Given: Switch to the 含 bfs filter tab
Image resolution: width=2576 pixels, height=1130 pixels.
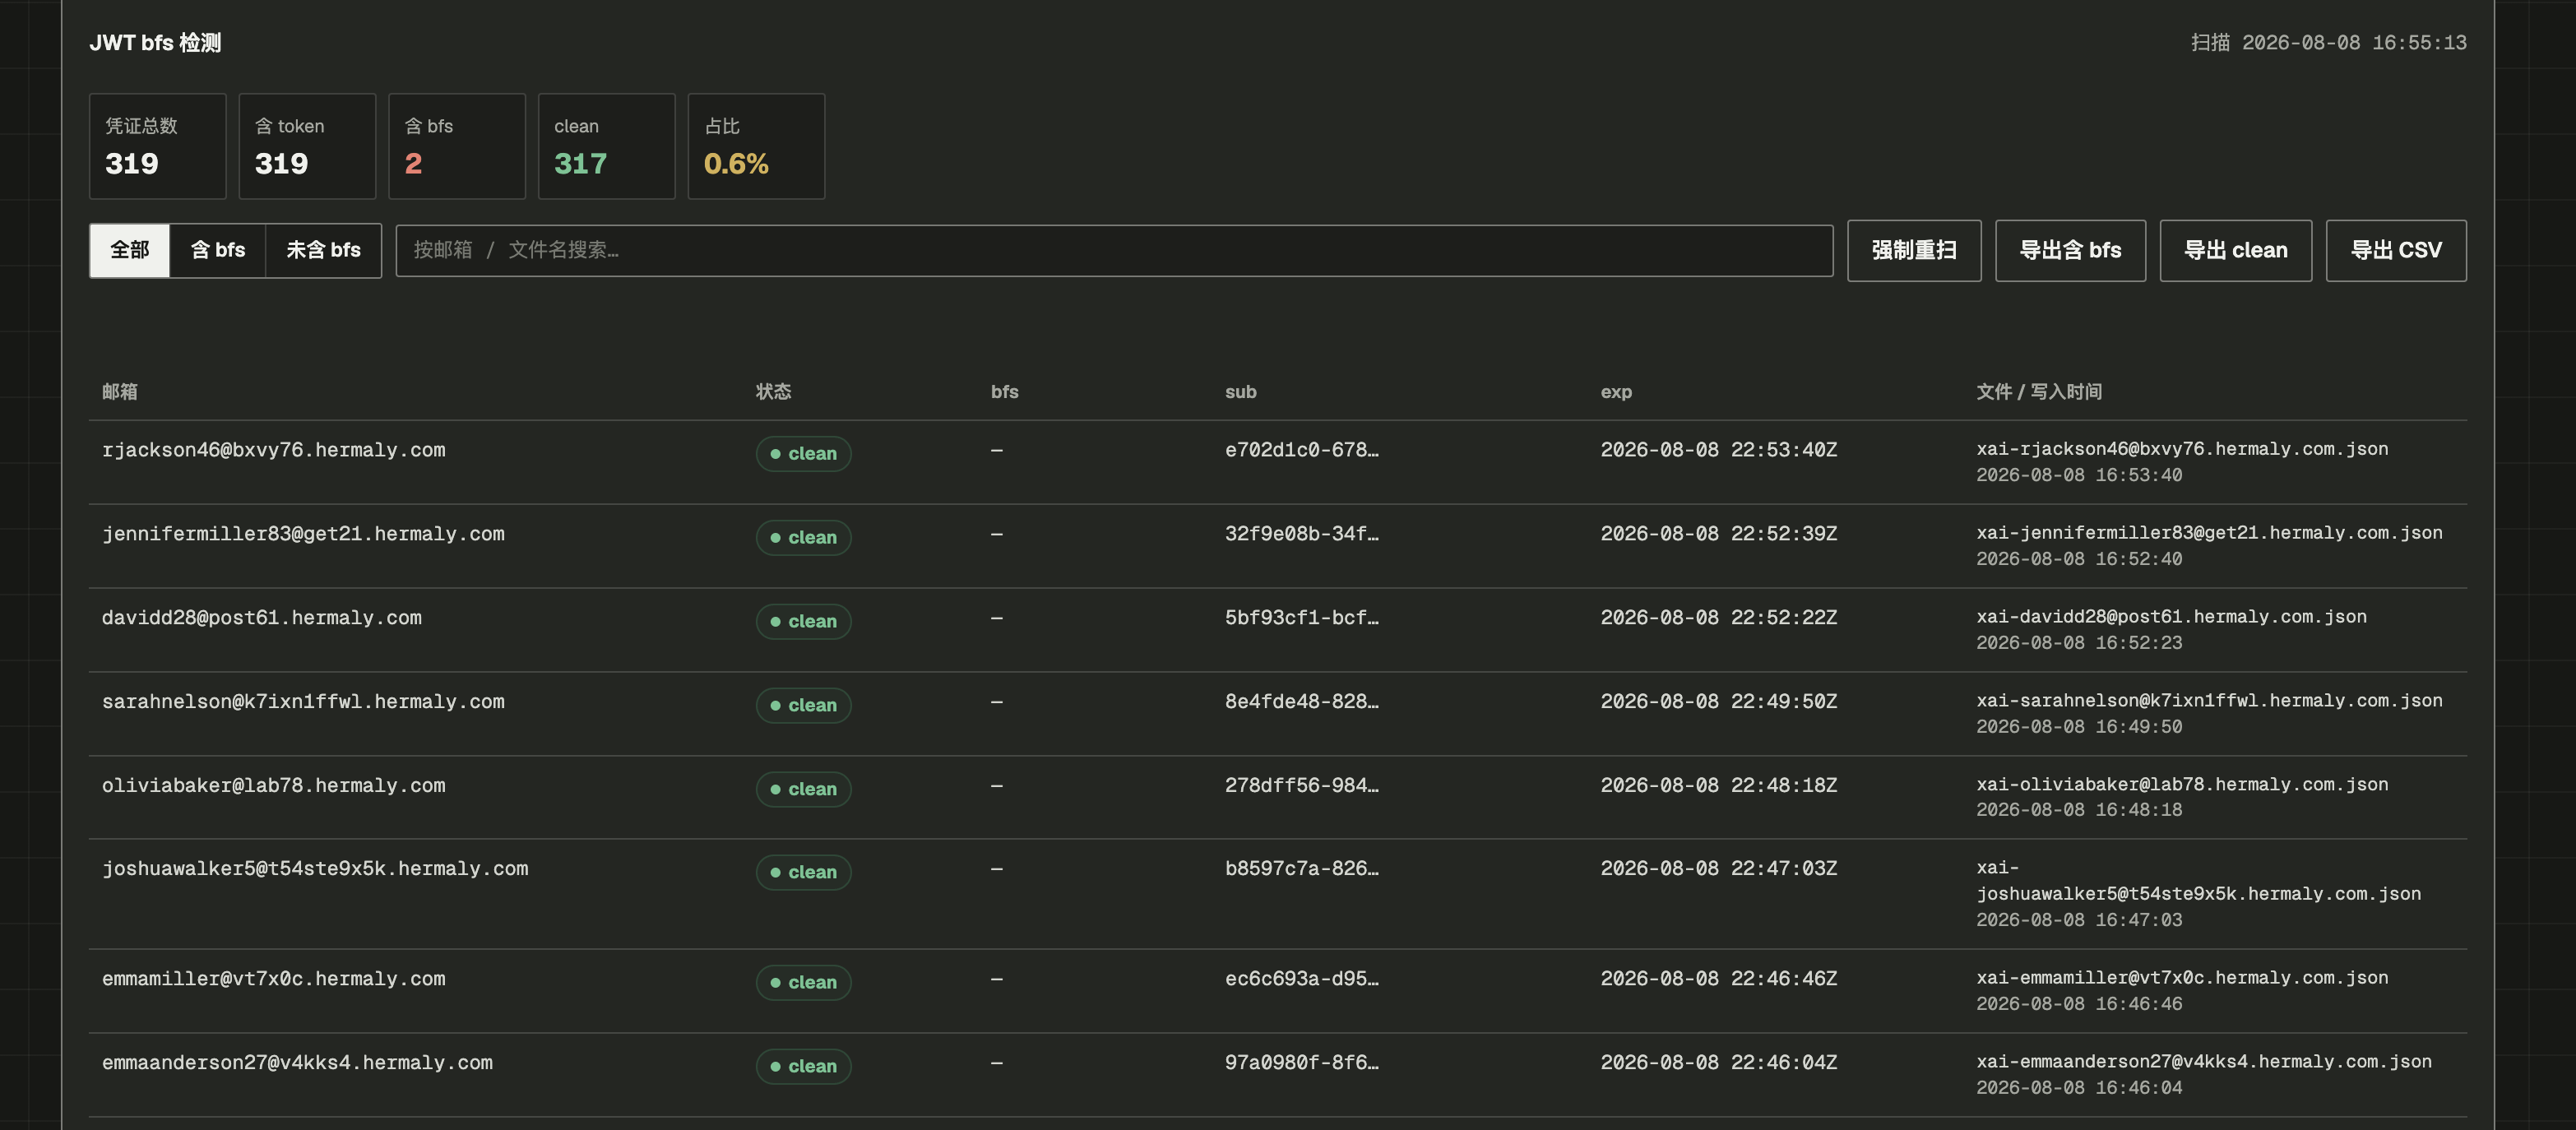Looking at the screenshot, I should [x=218, y=250].
